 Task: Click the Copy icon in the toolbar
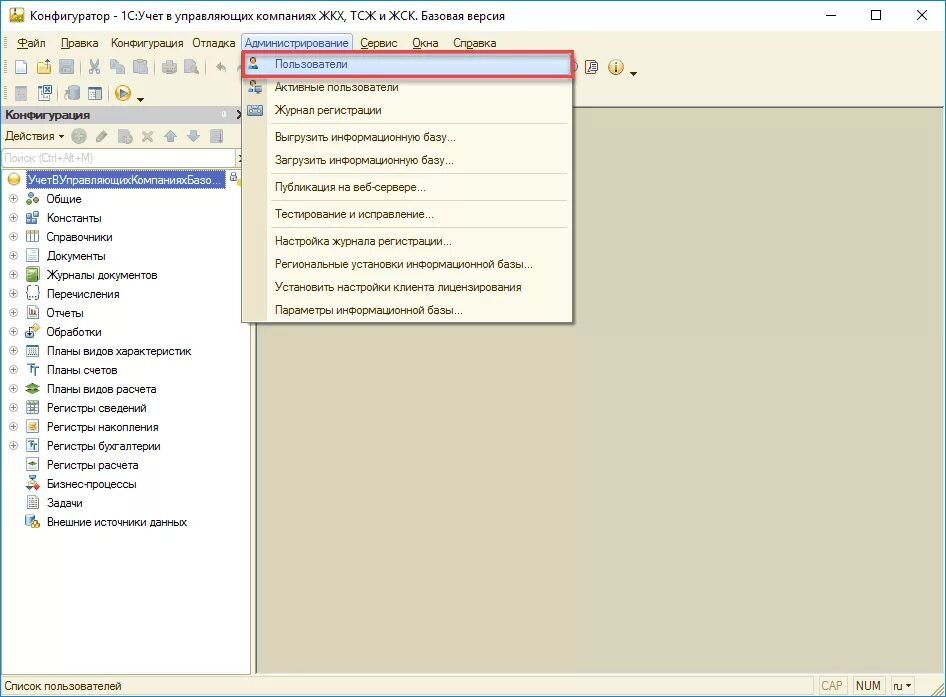(x=117, y=67)
